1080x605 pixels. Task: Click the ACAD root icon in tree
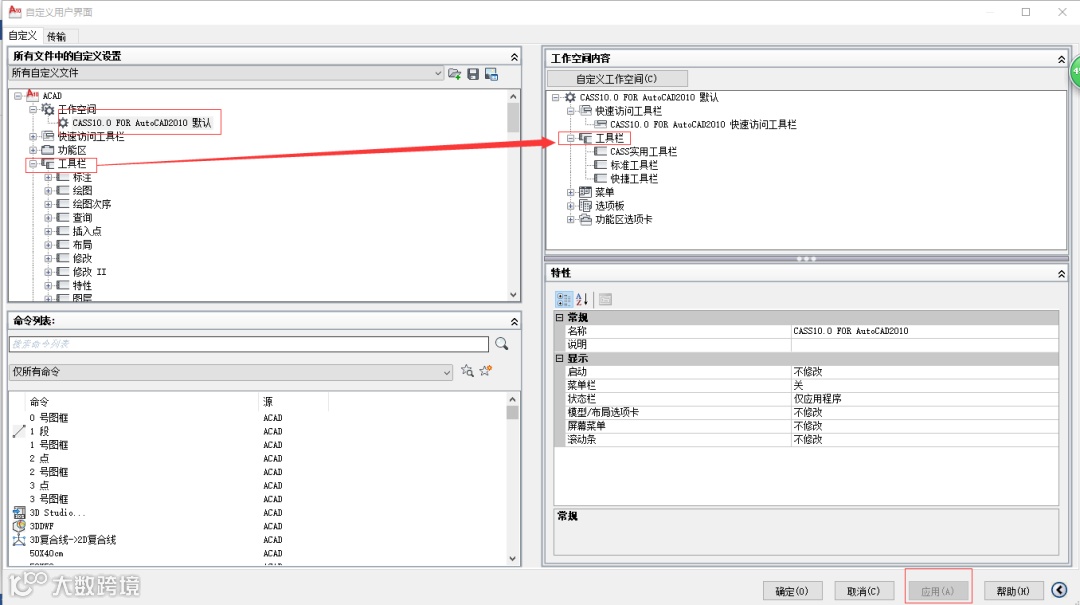click(x=32, y=95)
